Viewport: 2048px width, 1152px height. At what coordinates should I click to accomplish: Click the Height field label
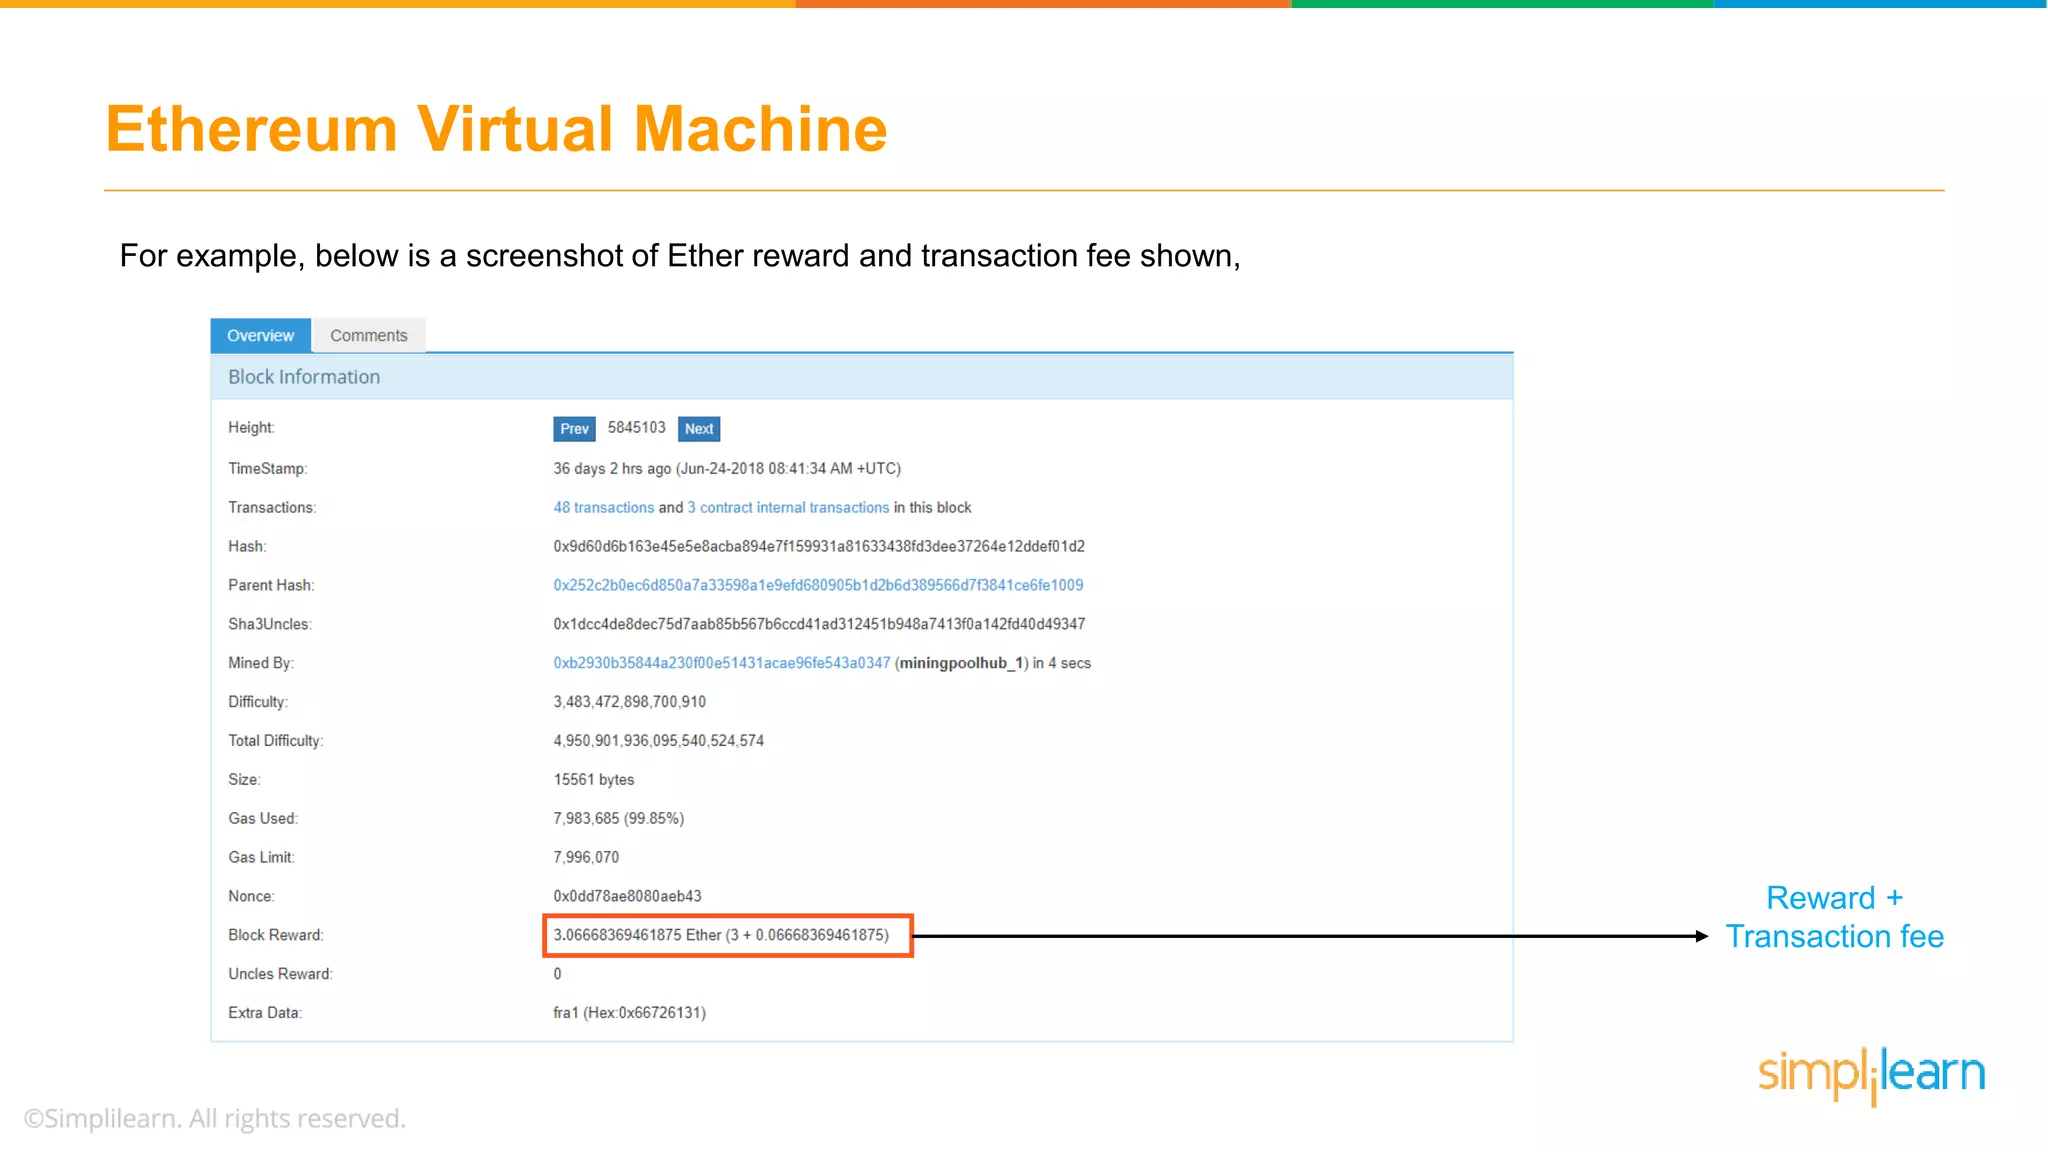(x=251, y=428)
